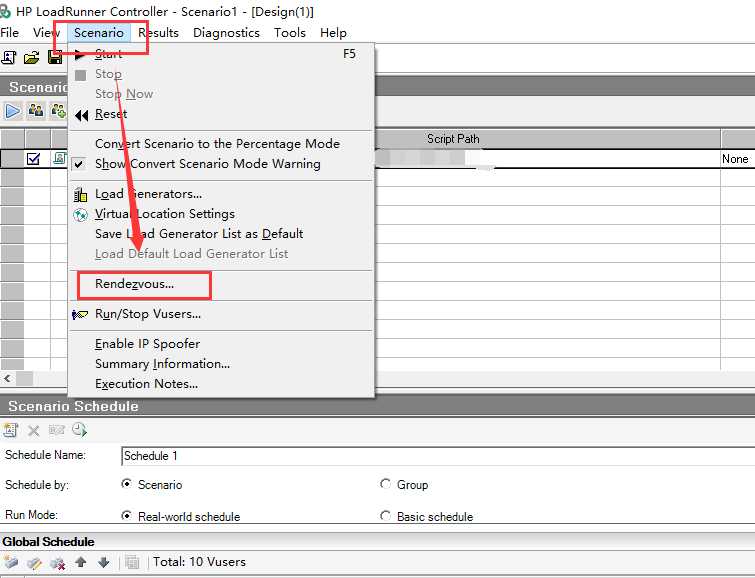
Task: Toggle the first group row checkbox
Action: (33, 158)
